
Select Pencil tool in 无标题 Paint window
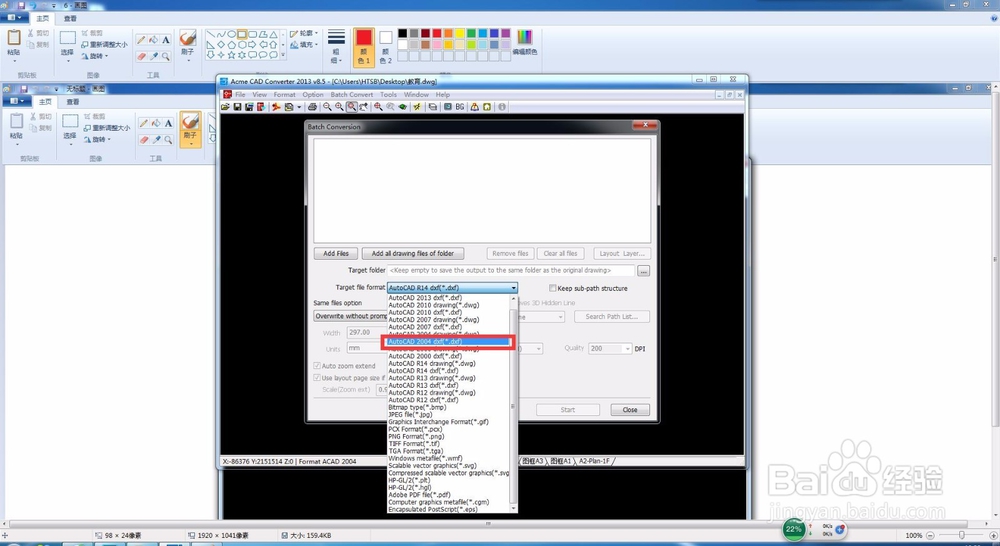[x=144, y=123]
